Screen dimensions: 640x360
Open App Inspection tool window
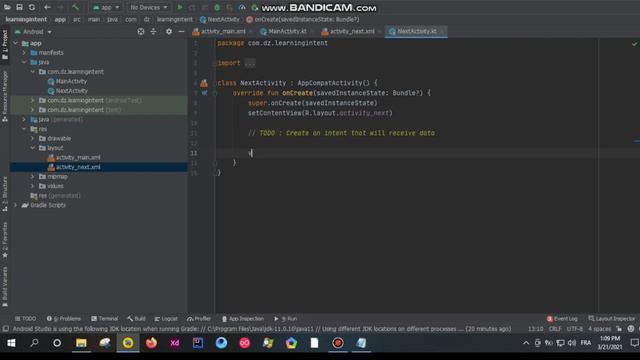(x=243, y=318)
